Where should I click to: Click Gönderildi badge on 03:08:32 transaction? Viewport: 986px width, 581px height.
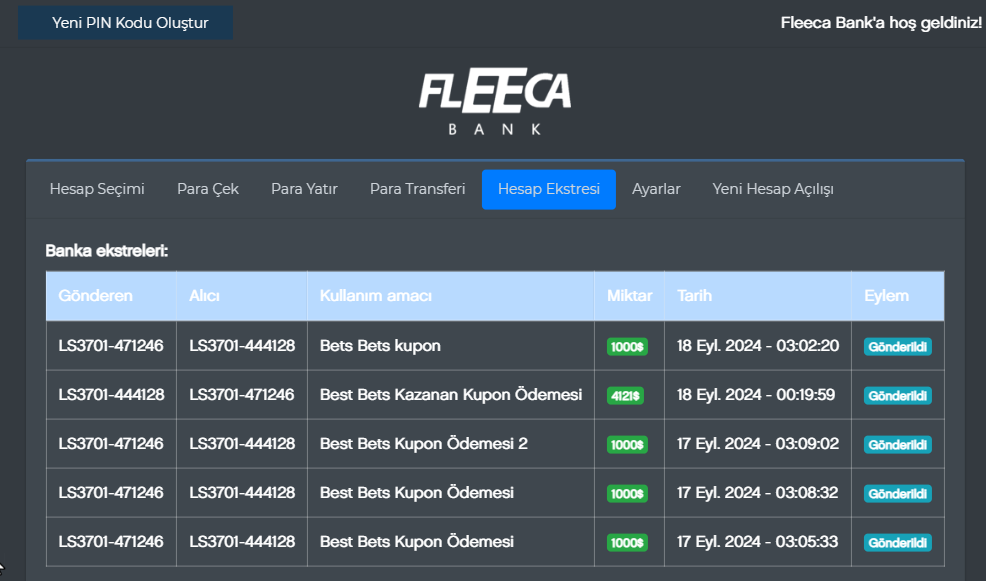coord(897,494)
